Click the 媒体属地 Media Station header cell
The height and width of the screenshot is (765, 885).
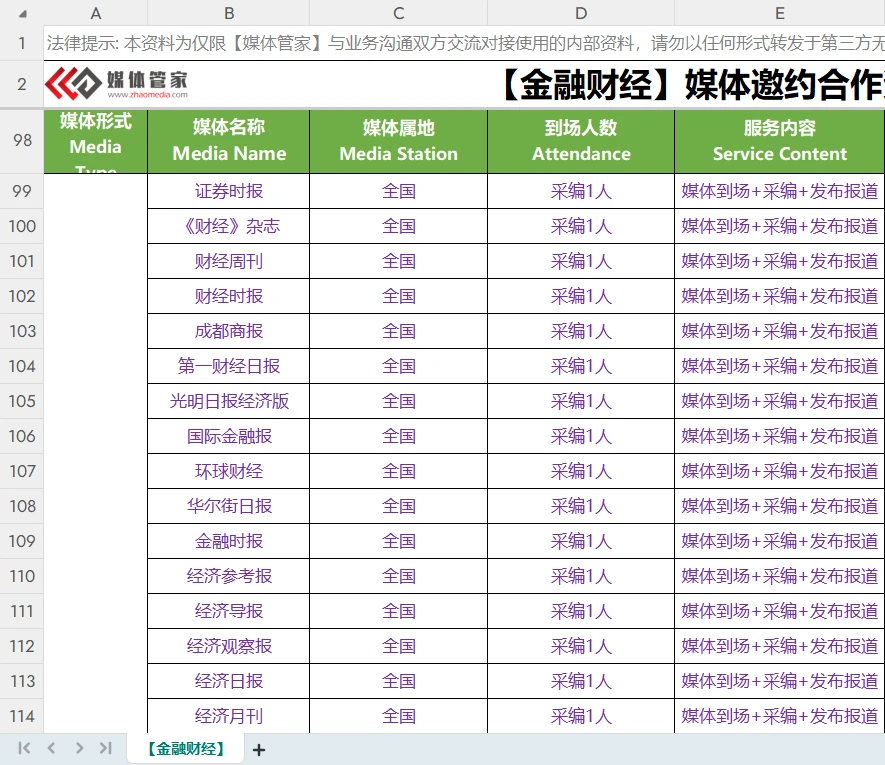pyautogui.click(x=398, y=141)
